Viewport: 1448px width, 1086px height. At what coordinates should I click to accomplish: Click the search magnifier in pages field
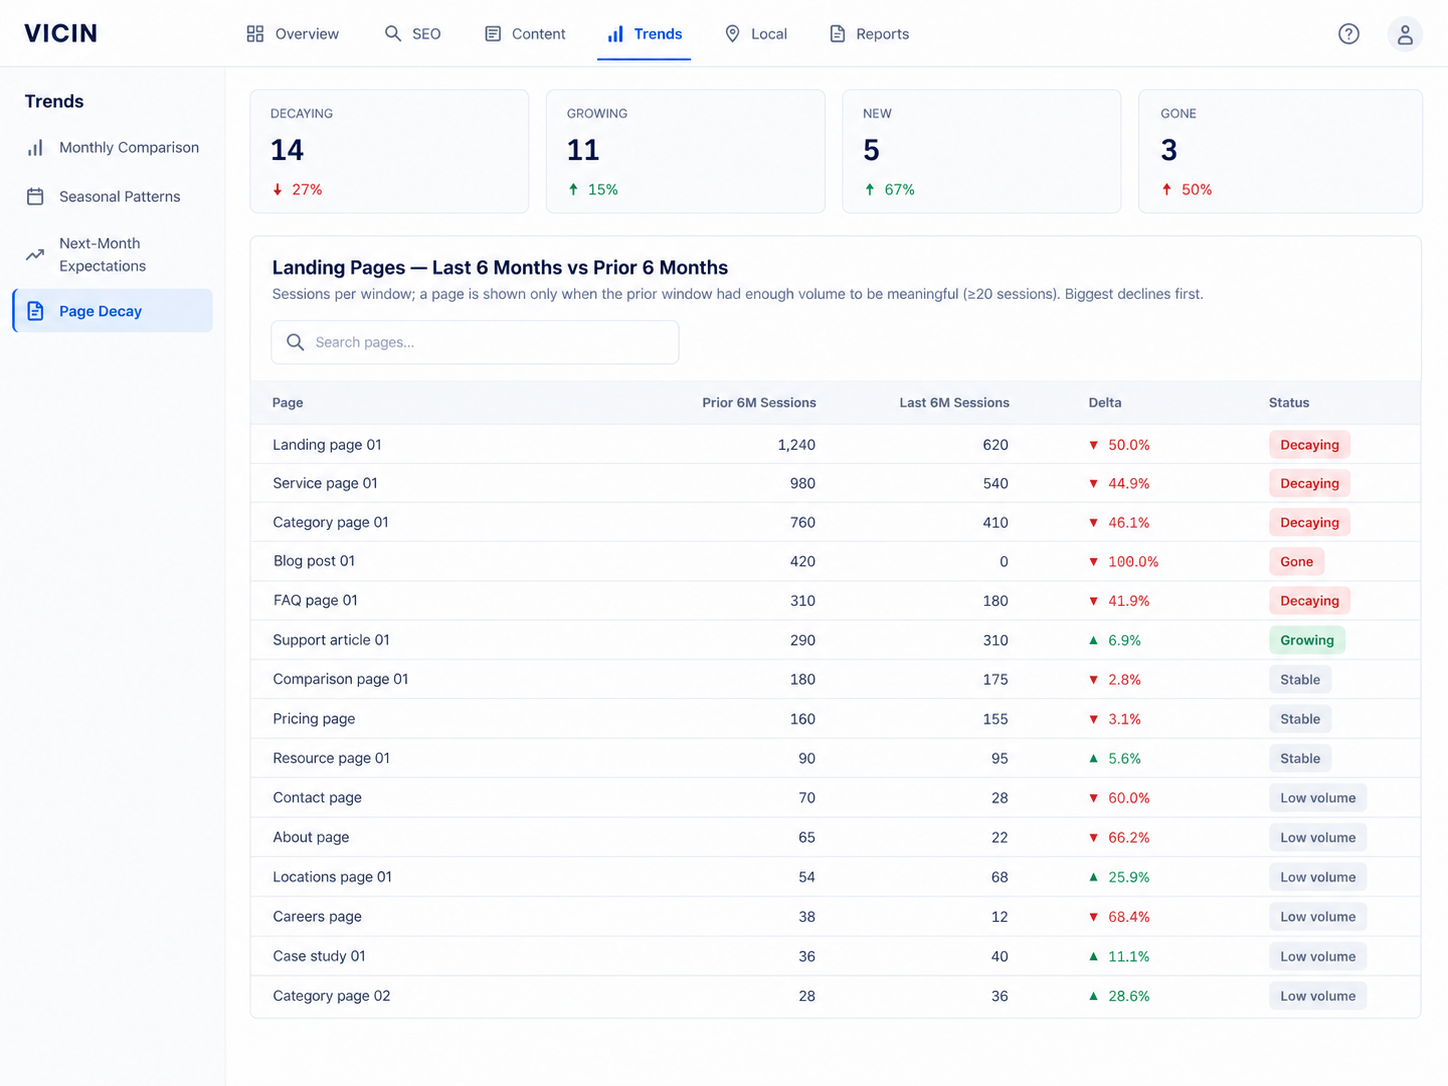click(x=295, y=342)
